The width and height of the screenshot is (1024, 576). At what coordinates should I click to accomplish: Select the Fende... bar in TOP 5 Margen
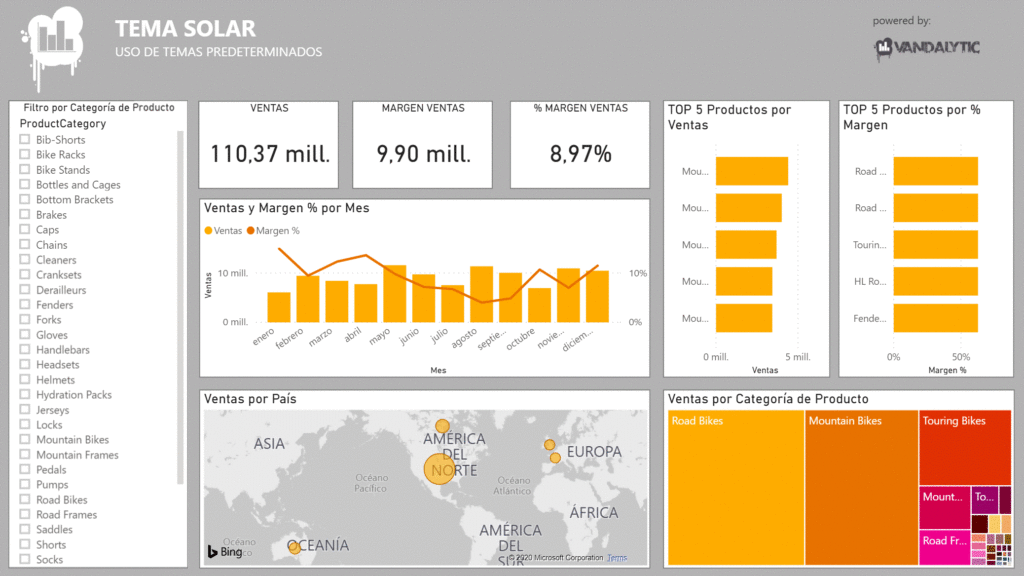point(936,318)
